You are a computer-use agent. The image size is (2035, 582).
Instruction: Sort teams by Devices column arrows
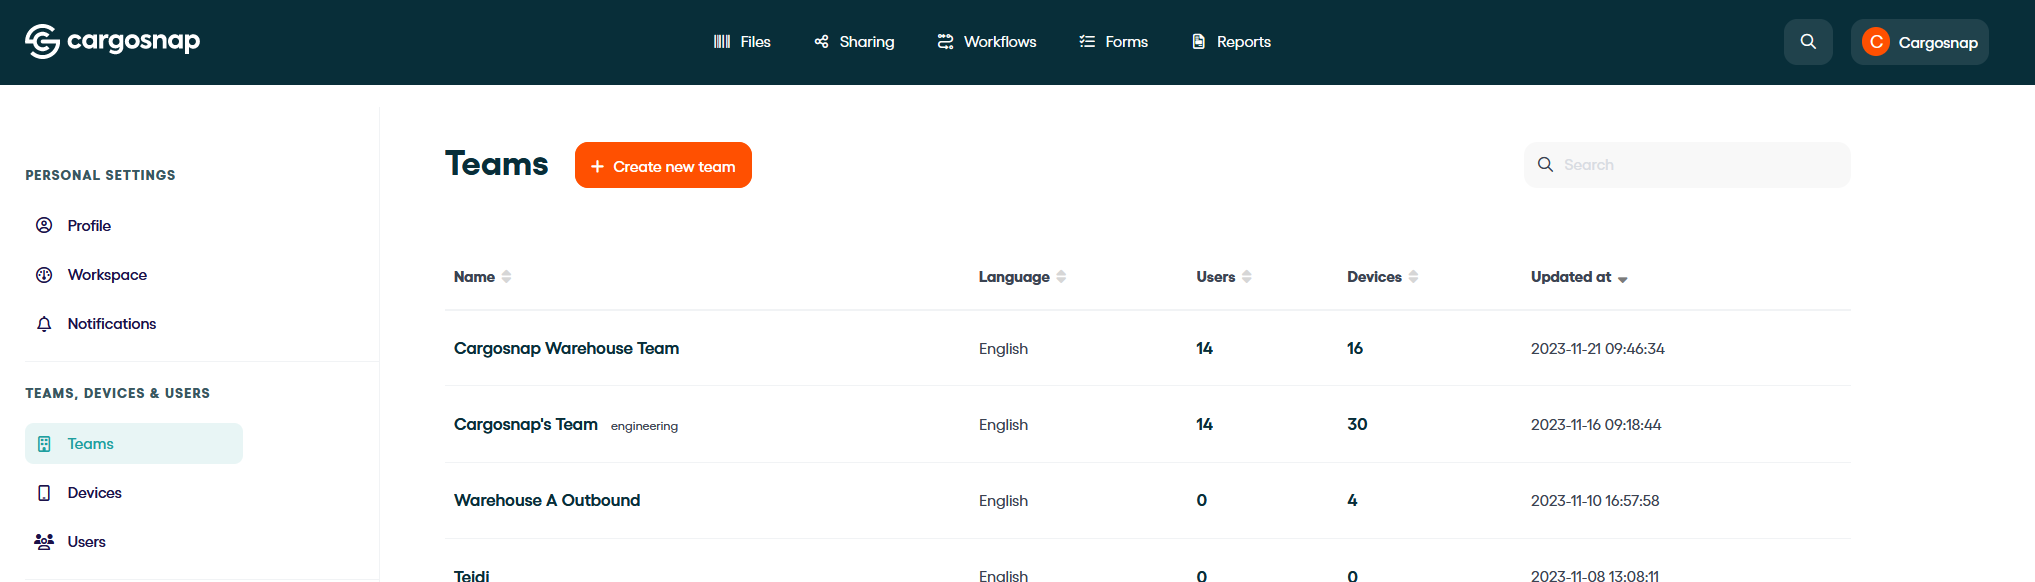[x=1413, y=277]
